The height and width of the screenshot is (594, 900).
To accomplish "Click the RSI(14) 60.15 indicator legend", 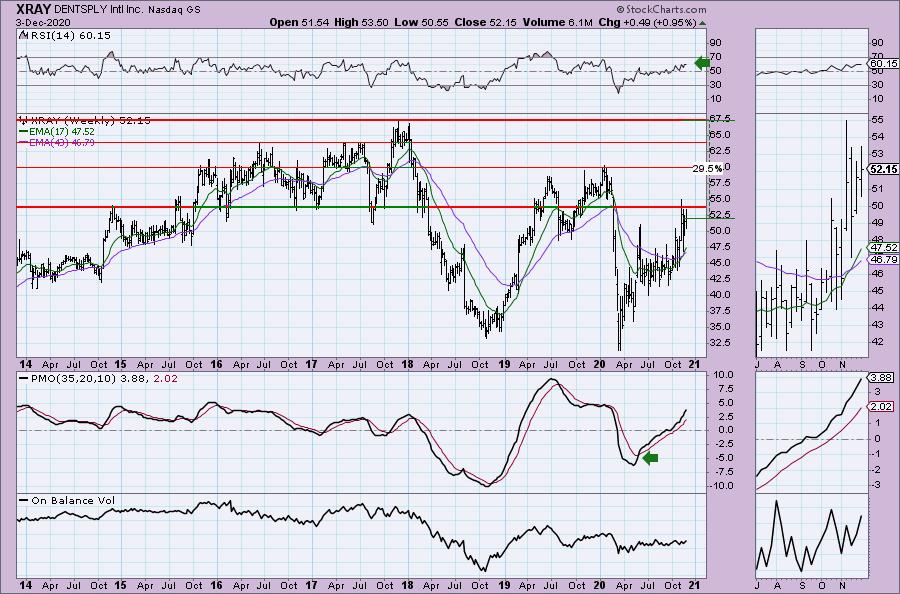I will pyautogui.click(x=69, y=35).
